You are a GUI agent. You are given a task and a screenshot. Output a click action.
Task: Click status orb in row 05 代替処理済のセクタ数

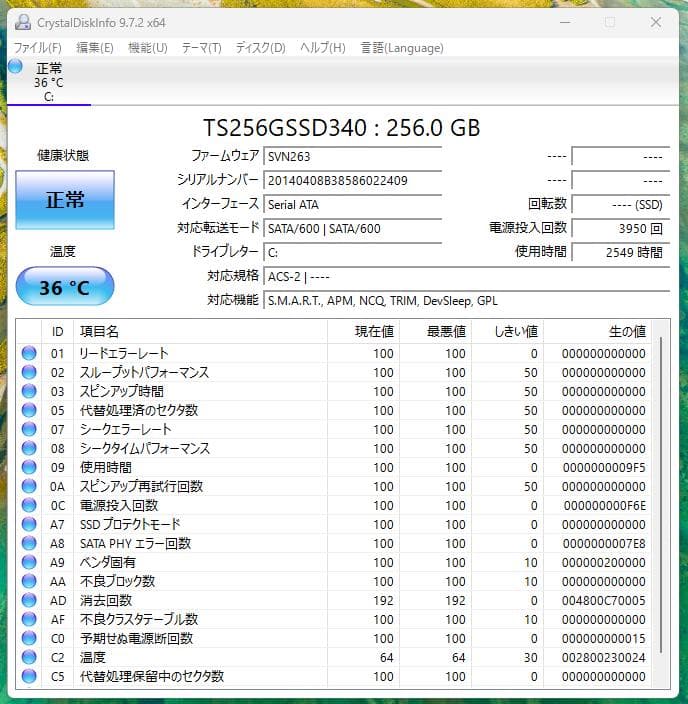[x=29, y=410]
